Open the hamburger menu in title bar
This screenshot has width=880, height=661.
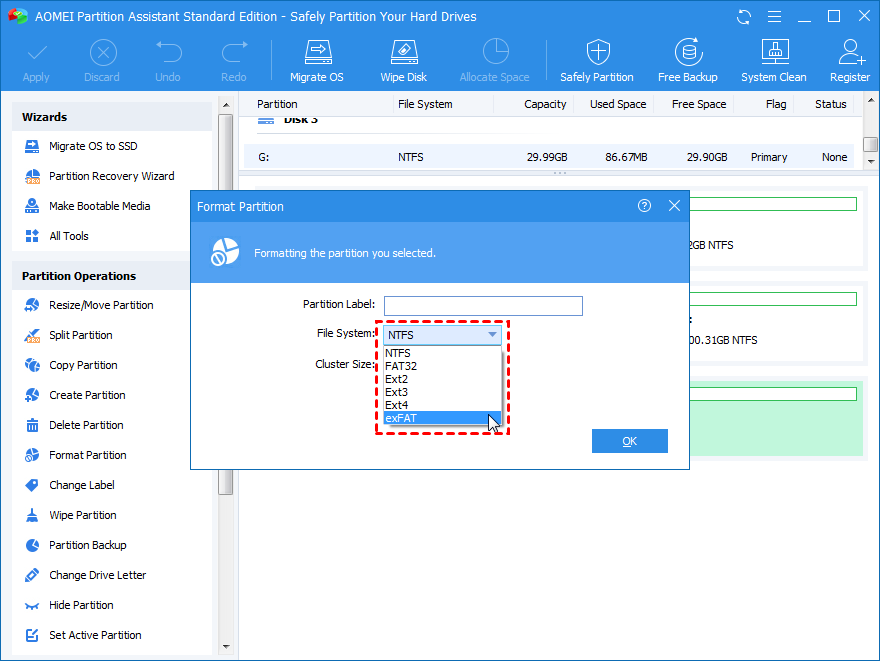coord(774,17)
